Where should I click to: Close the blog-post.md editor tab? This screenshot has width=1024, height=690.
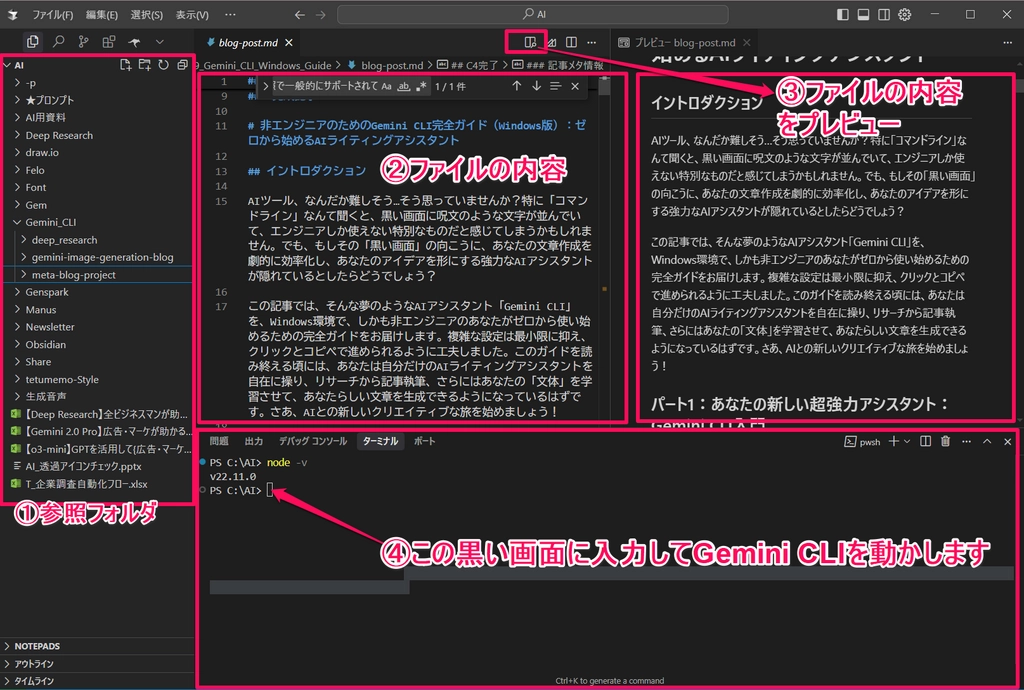point(289,42)
